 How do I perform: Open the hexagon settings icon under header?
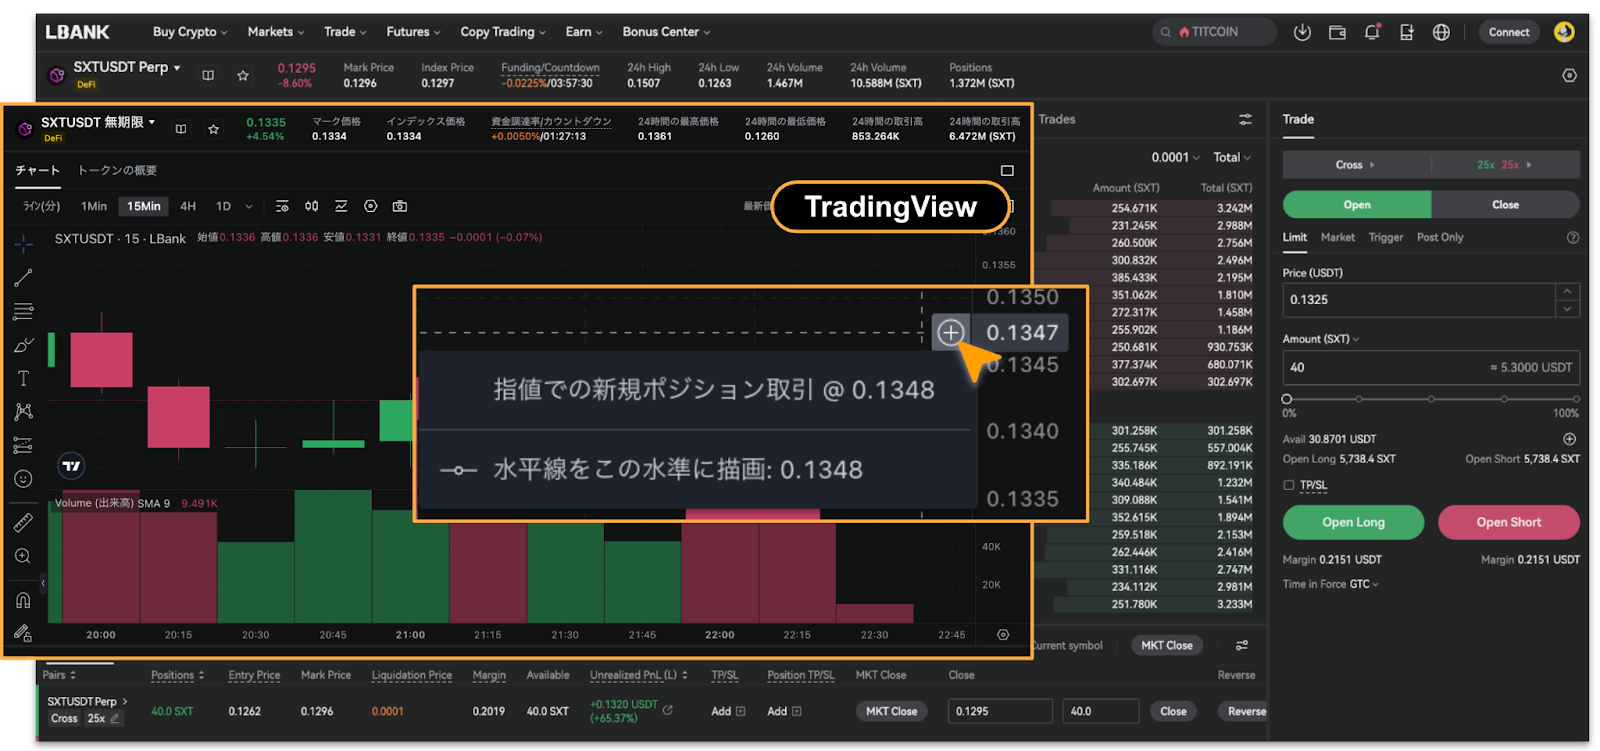(x=1569, y=76)
